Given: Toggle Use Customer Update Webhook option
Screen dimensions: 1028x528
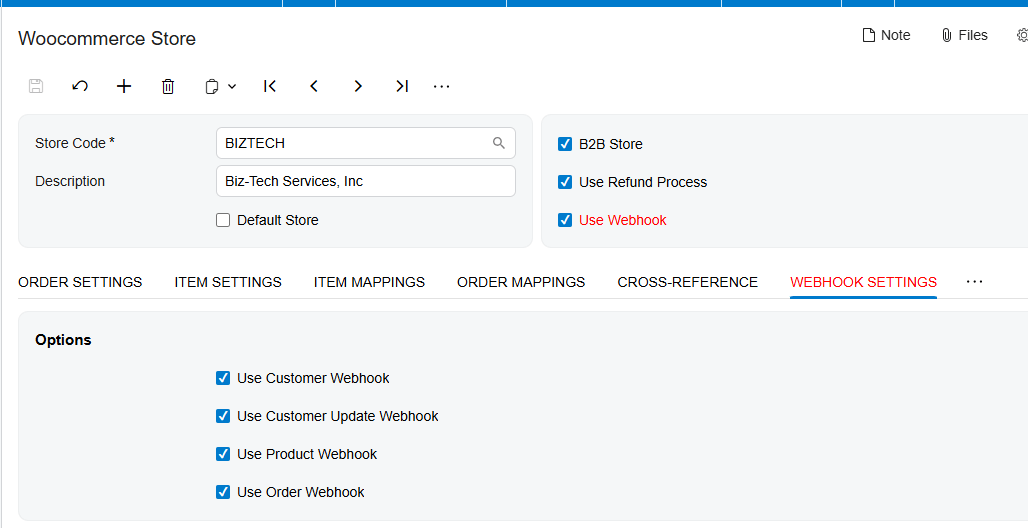Looking at the screenshot, I should point(223,416).
